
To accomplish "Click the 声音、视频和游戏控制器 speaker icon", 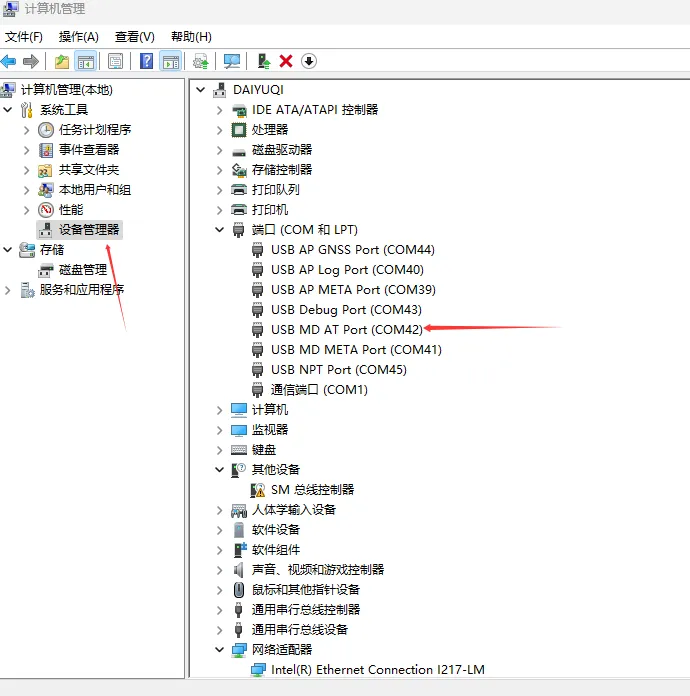I will pos(239,569).
